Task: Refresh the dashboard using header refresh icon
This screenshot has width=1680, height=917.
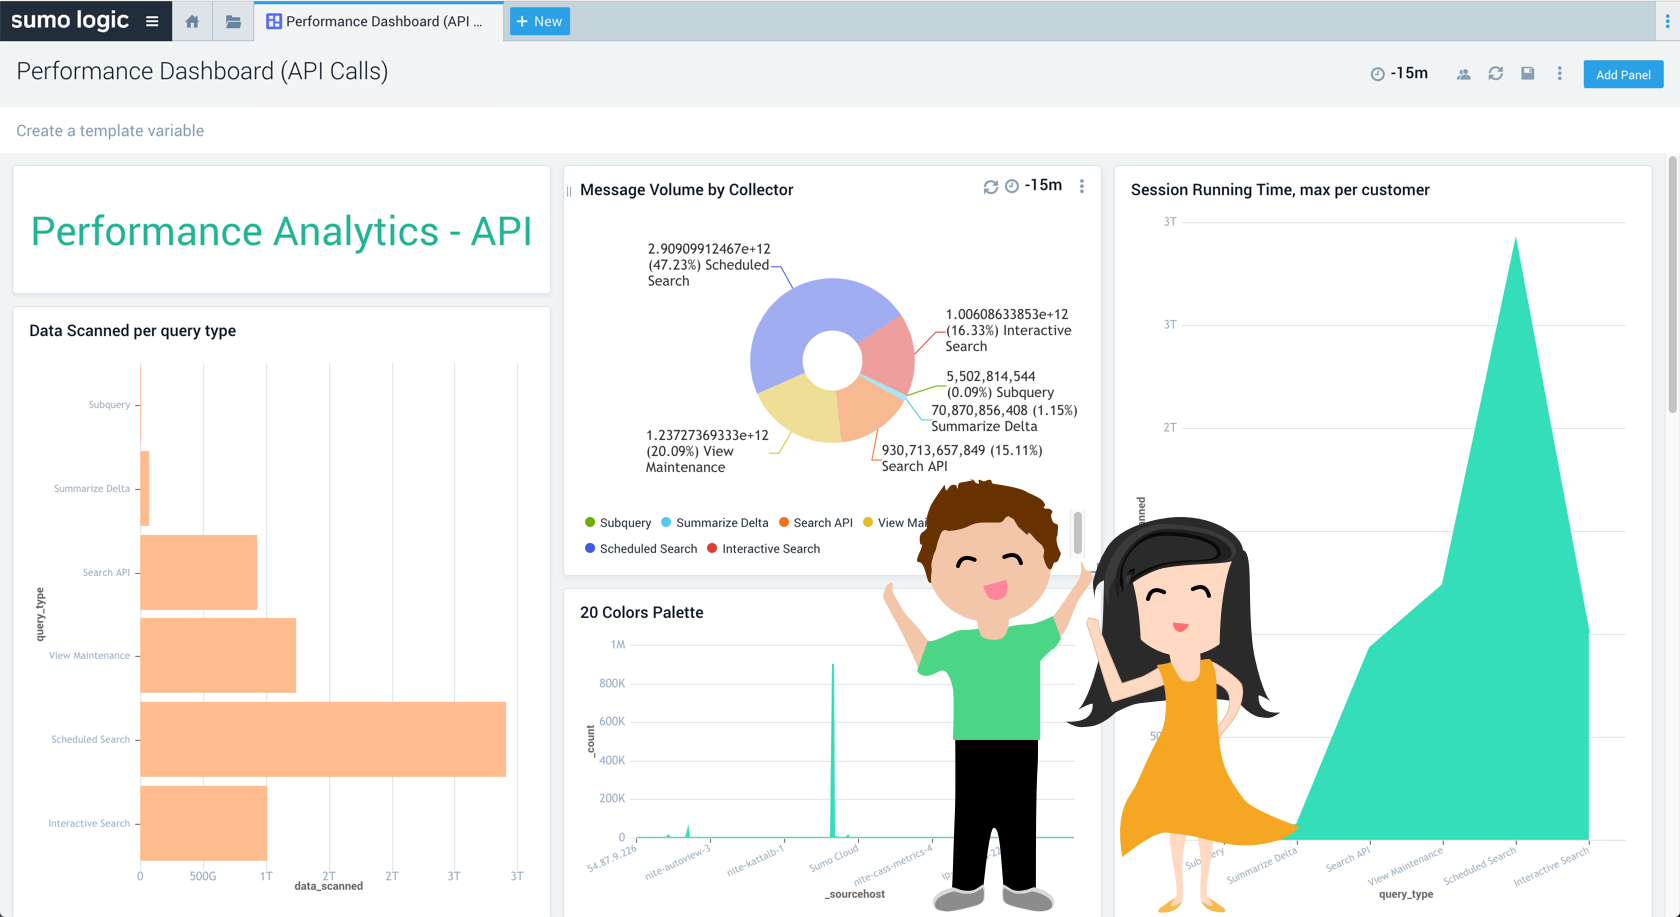Action: [x=1495, y=73]
